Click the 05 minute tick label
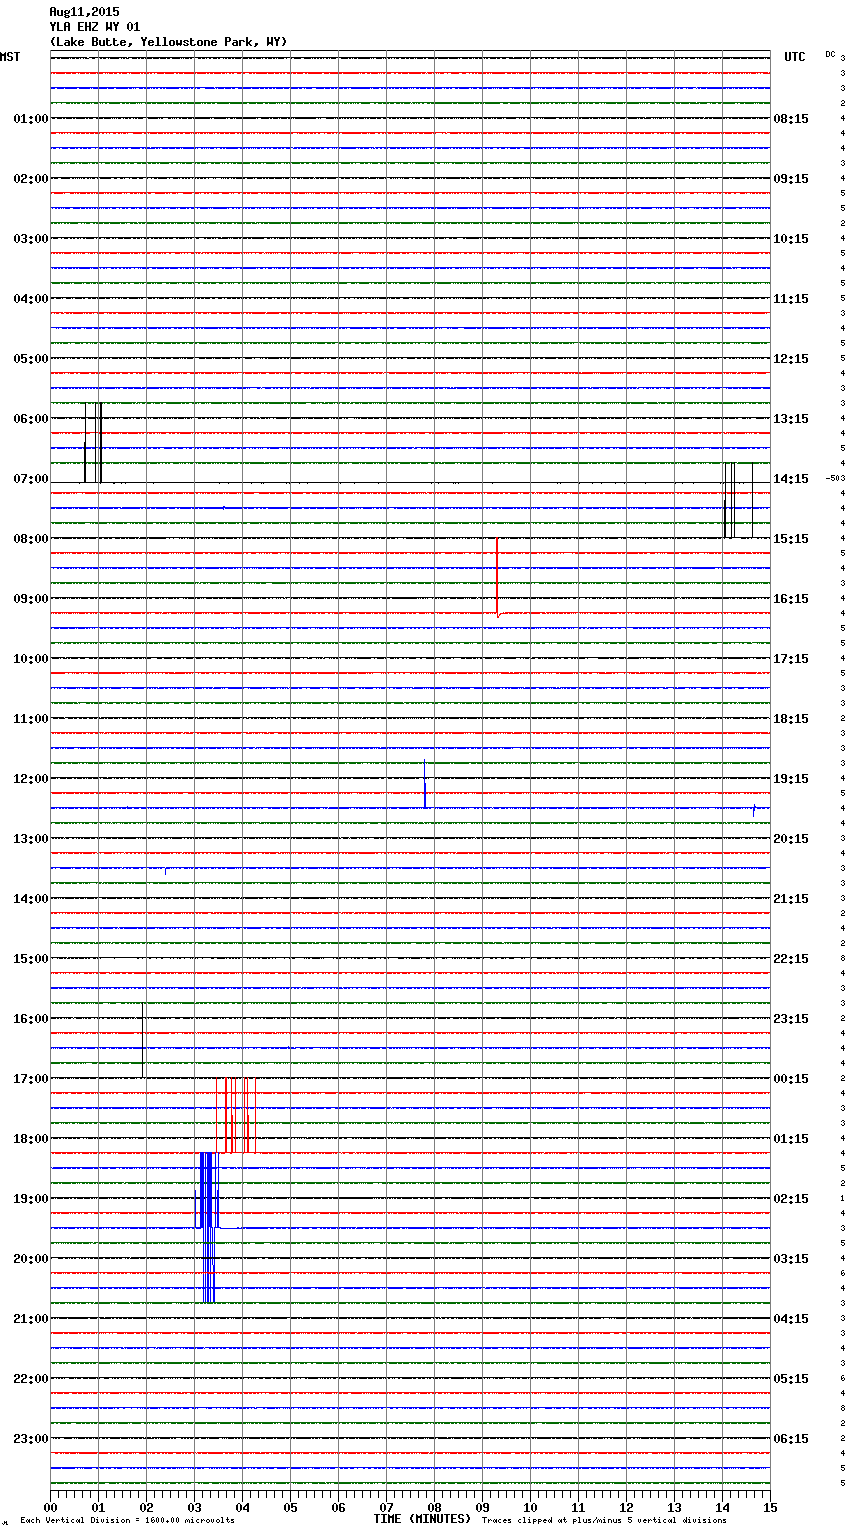The width and height of the screenshot is (850, 1534). (x=290, y=1507)
